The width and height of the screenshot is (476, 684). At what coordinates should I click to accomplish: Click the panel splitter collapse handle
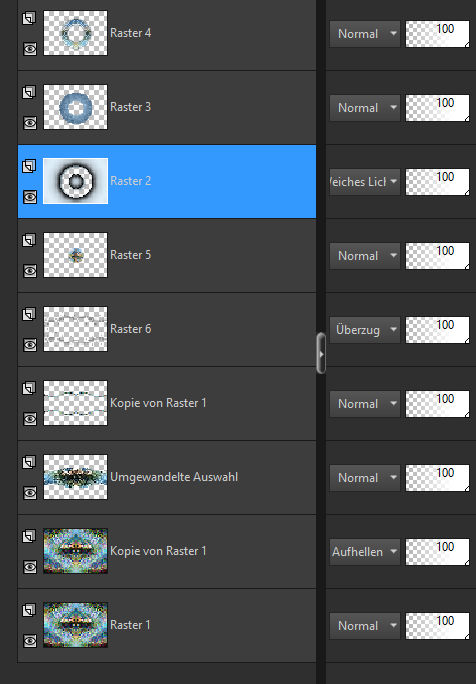[x=321, y=353]
